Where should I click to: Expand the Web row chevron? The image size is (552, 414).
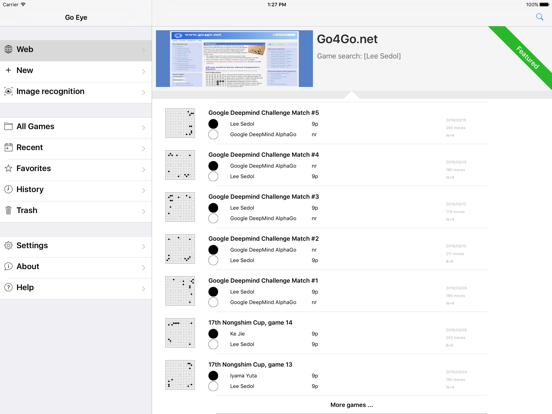coord(144,51)
